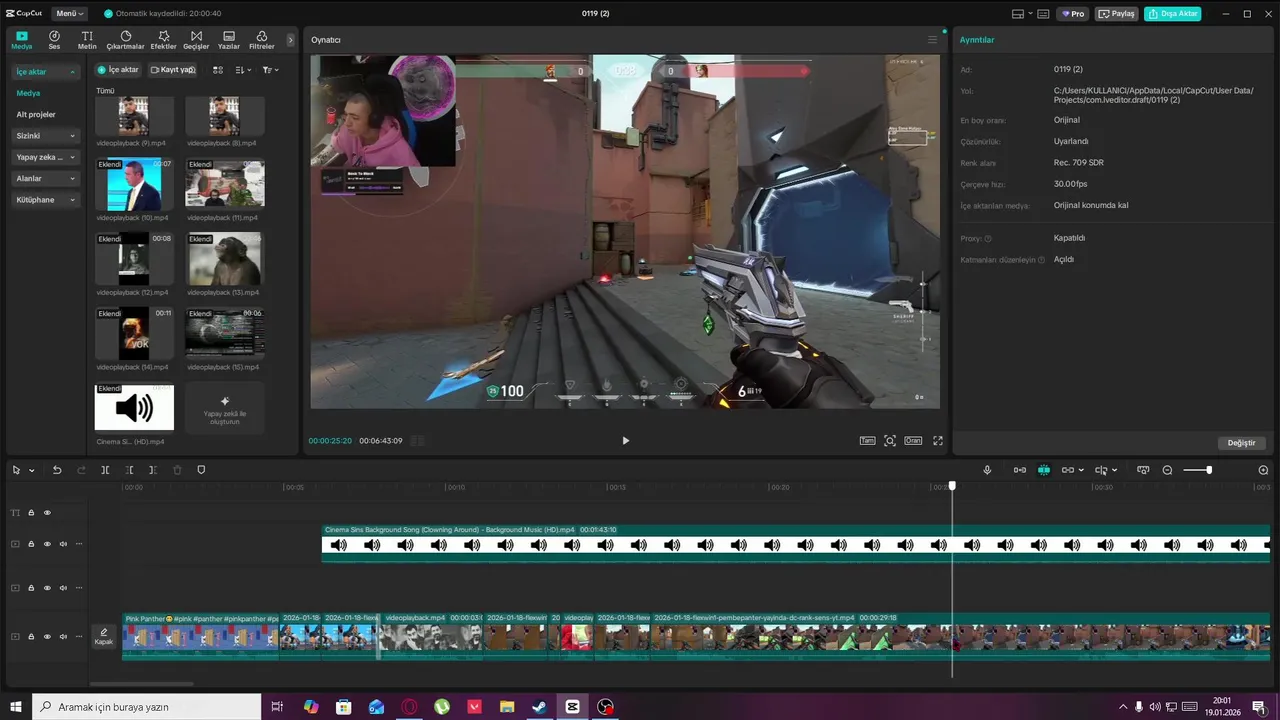Add a marker with the shield icon

coord(201,470)
